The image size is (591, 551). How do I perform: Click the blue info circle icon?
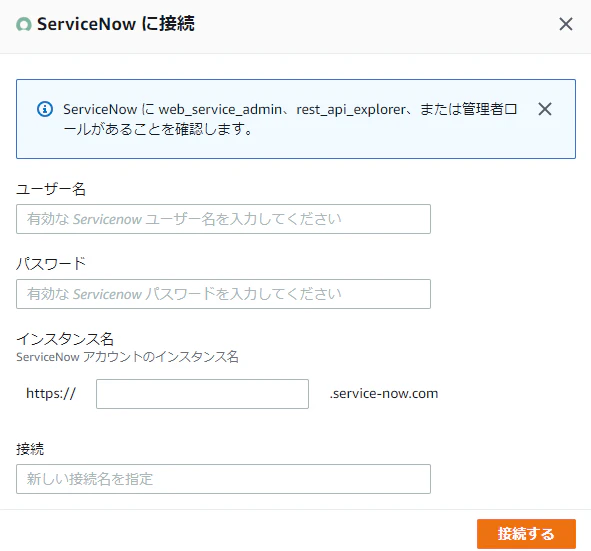(45, 109)
